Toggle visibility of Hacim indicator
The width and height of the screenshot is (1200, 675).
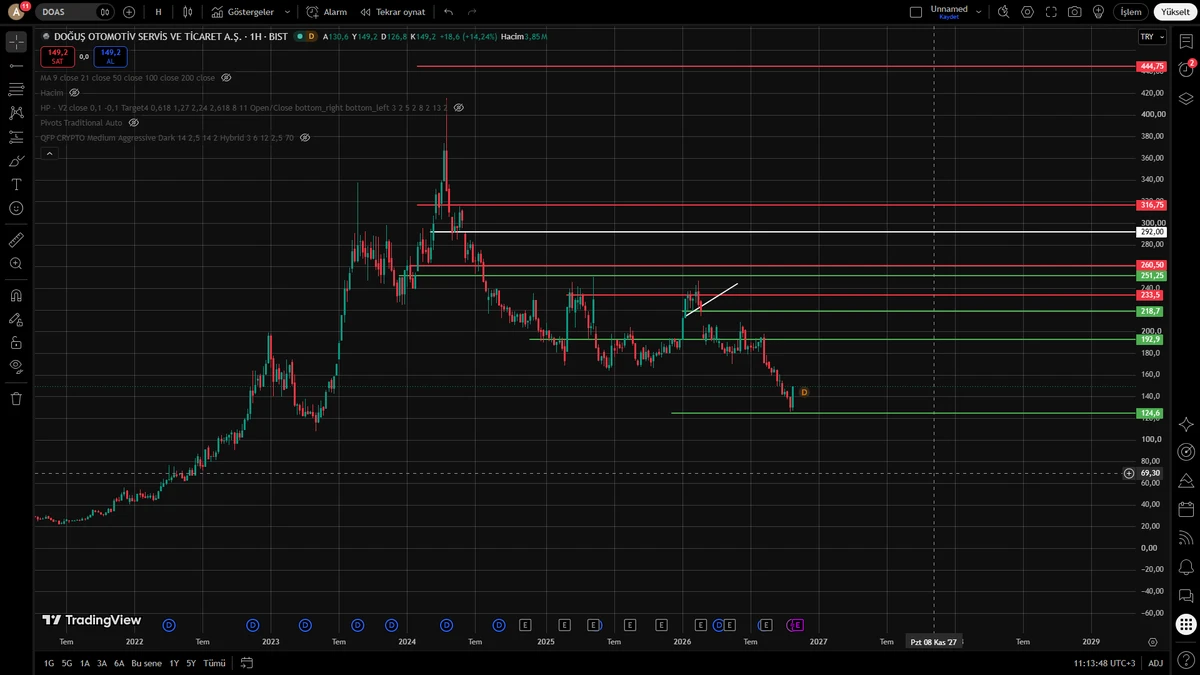pos(74,92)
